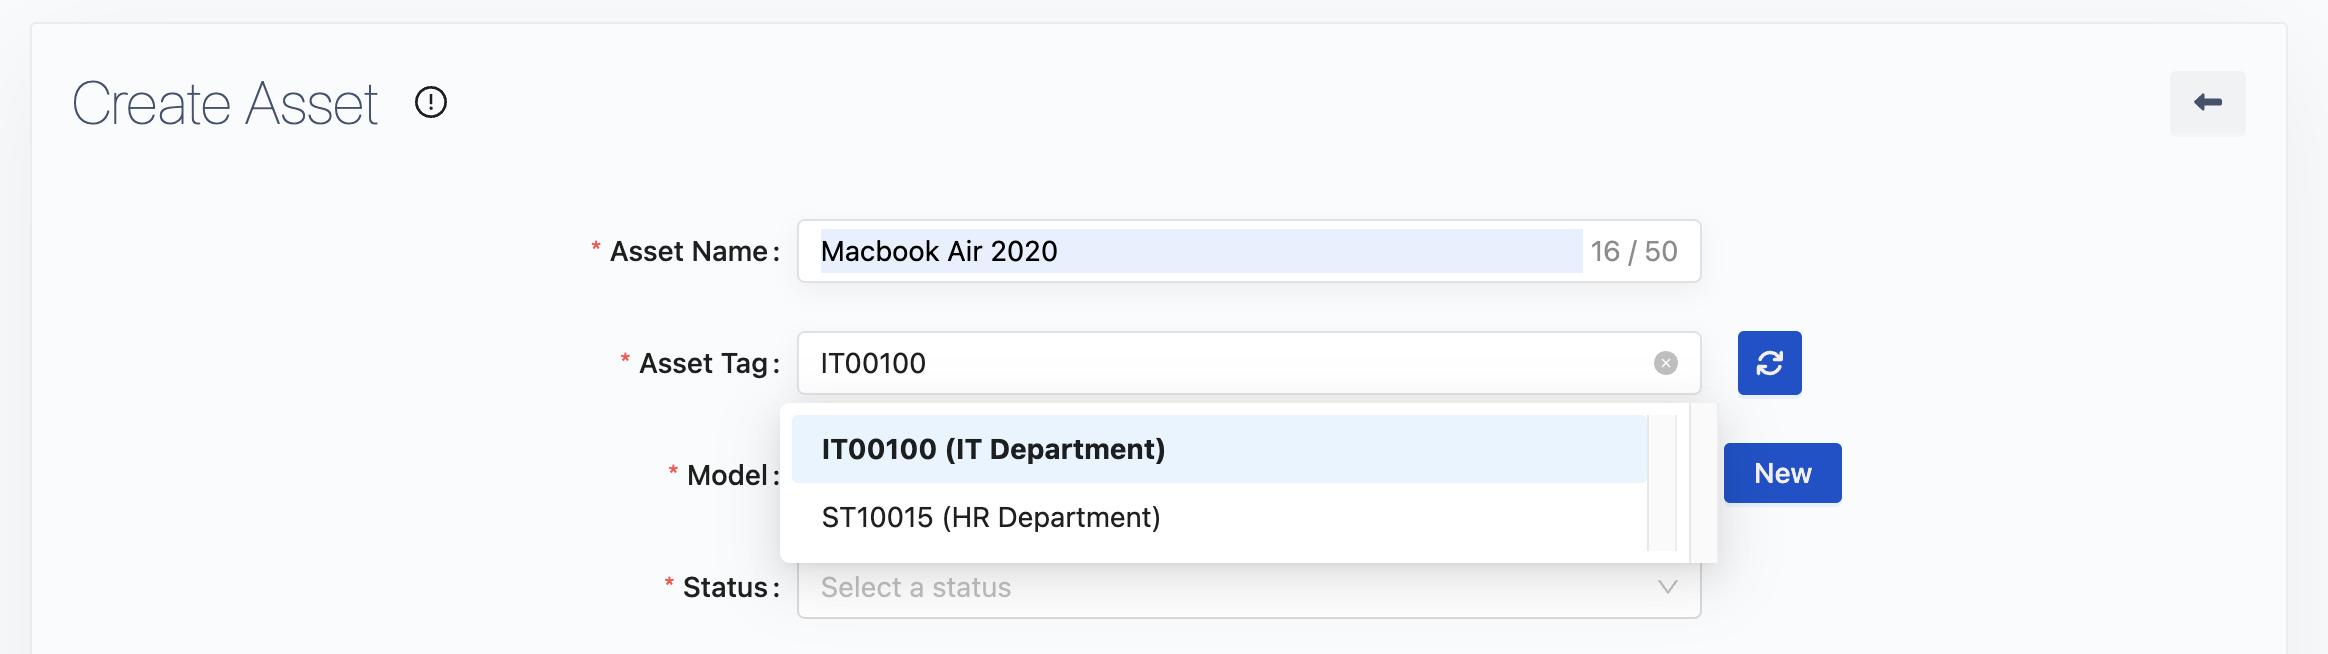
Task: Click the red asterisk beside Status
Action: coord(669,583)
